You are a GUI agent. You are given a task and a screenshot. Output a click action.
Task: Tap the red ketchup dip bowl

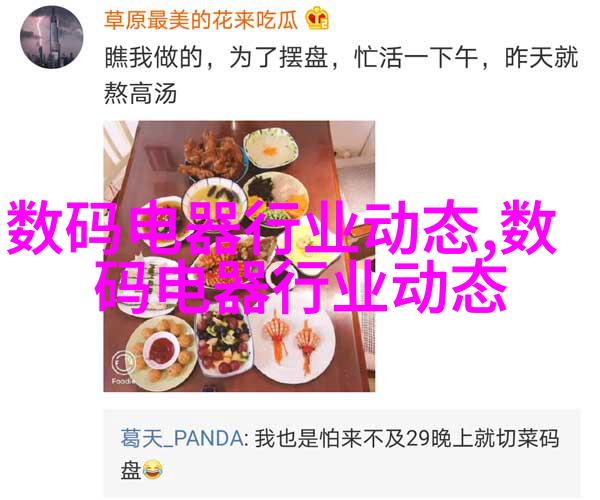[161, 349]
